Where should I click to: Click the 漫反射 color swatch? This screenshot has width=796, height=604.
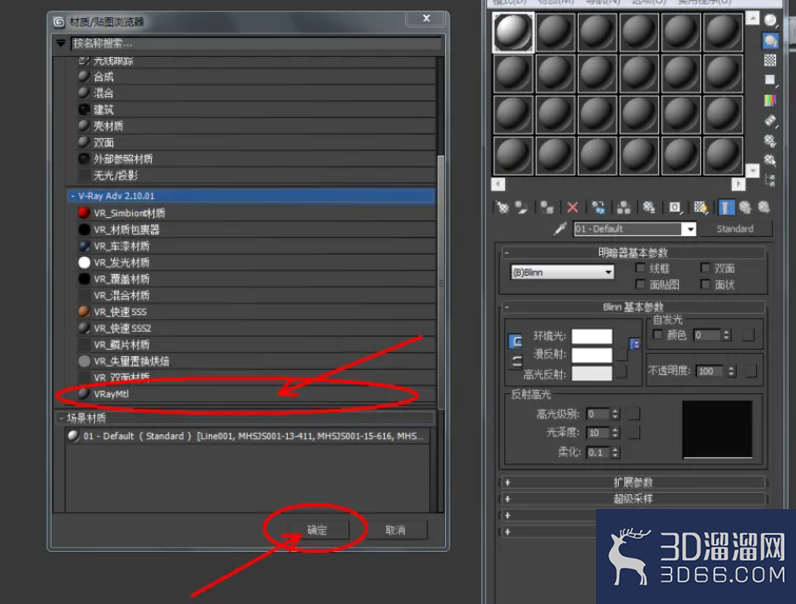coord(592,355)
